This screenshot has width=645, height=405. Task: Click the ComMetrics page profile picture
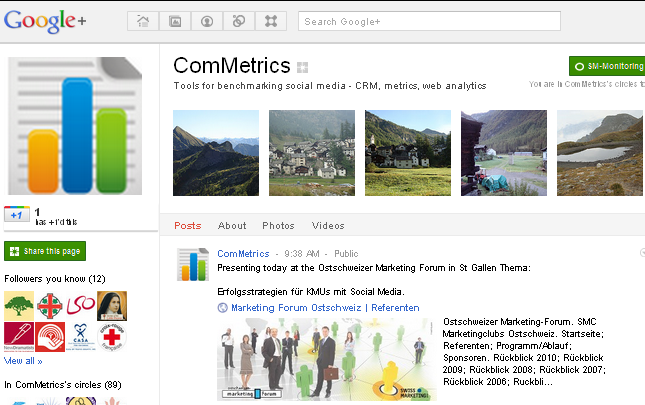click(75, 126)
